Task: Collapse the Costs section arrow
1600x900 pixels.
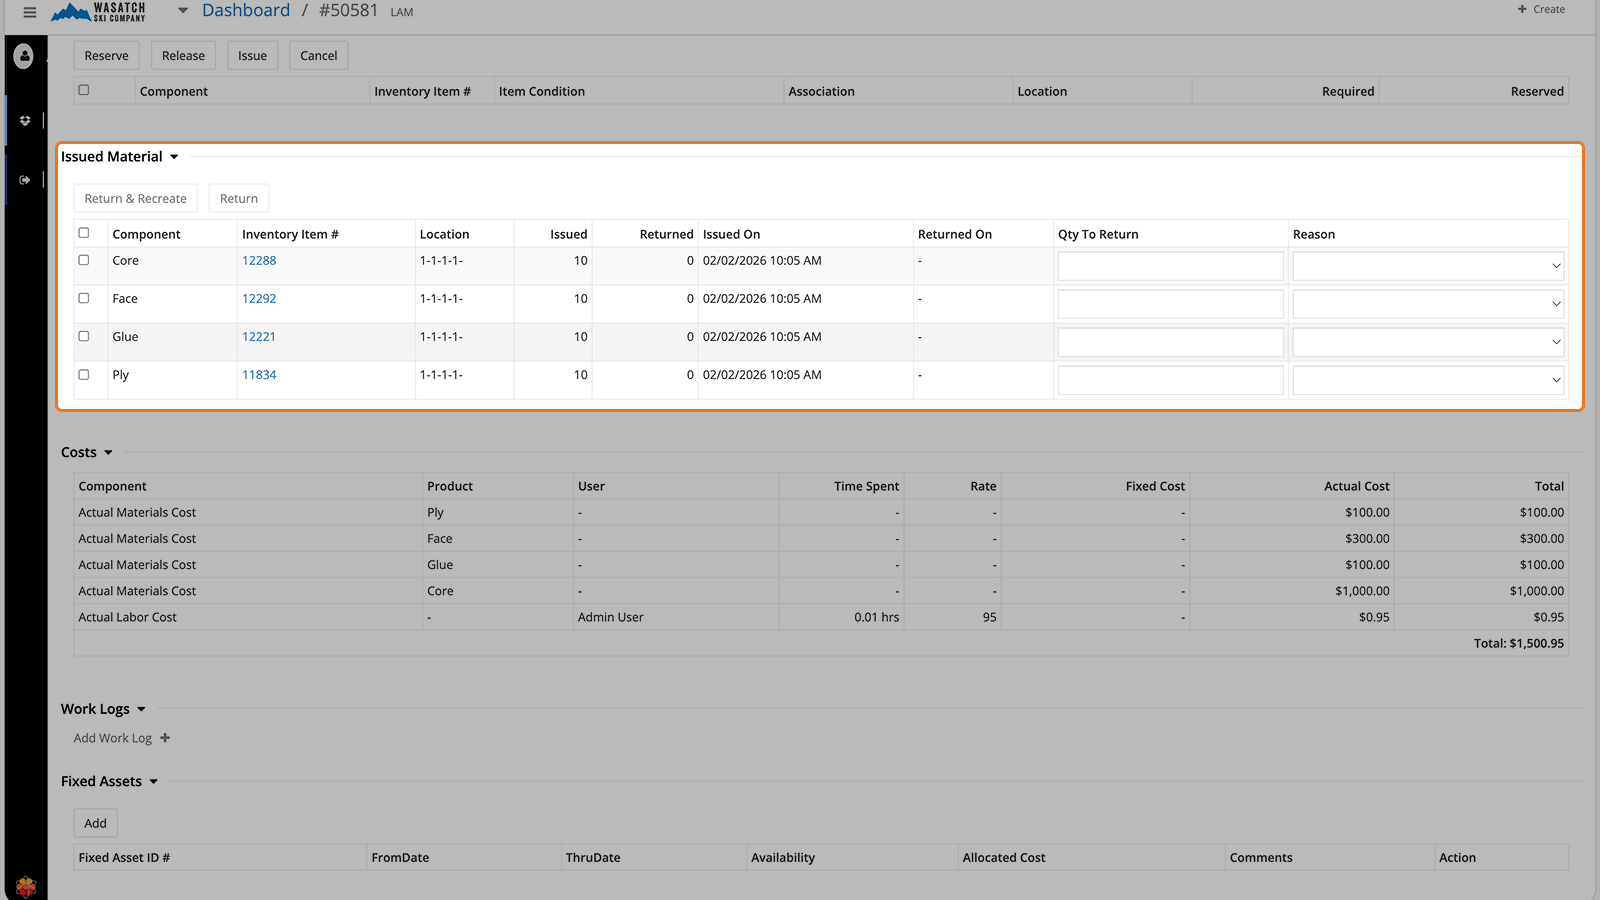Action: tap(108, 453)
